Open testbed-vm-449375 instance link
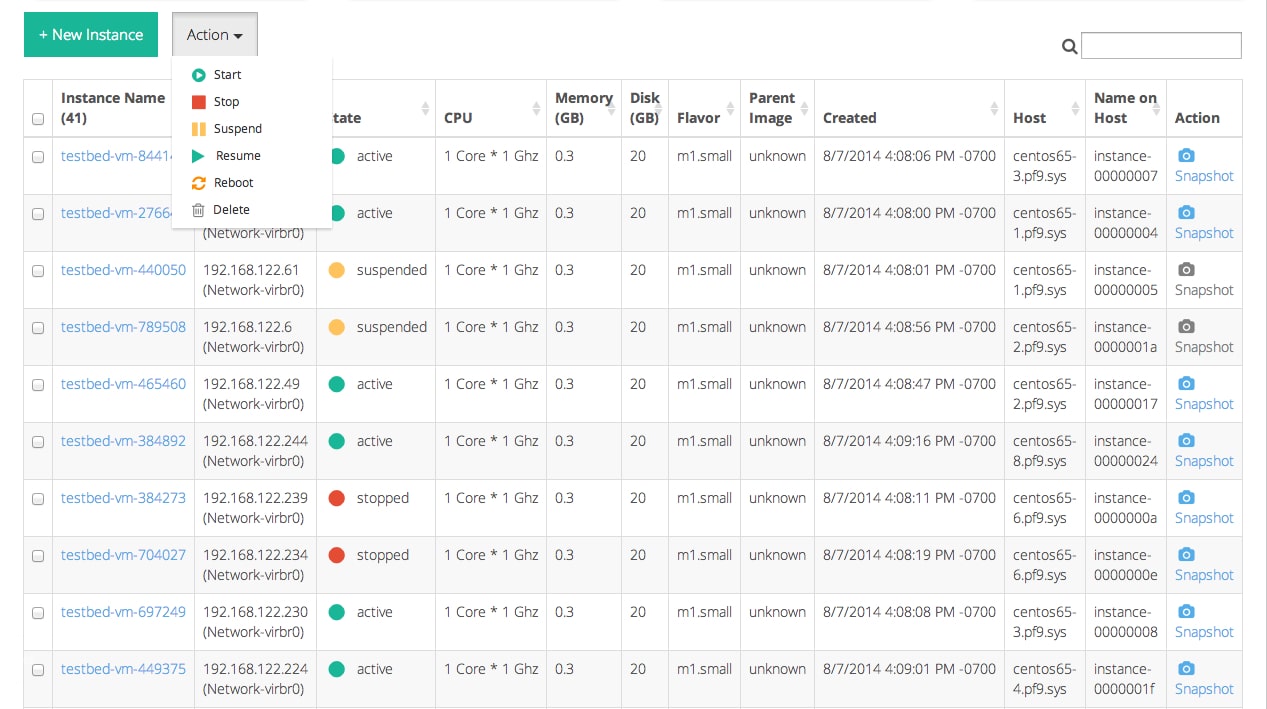 pyautogui.click(x=123, y=669)
